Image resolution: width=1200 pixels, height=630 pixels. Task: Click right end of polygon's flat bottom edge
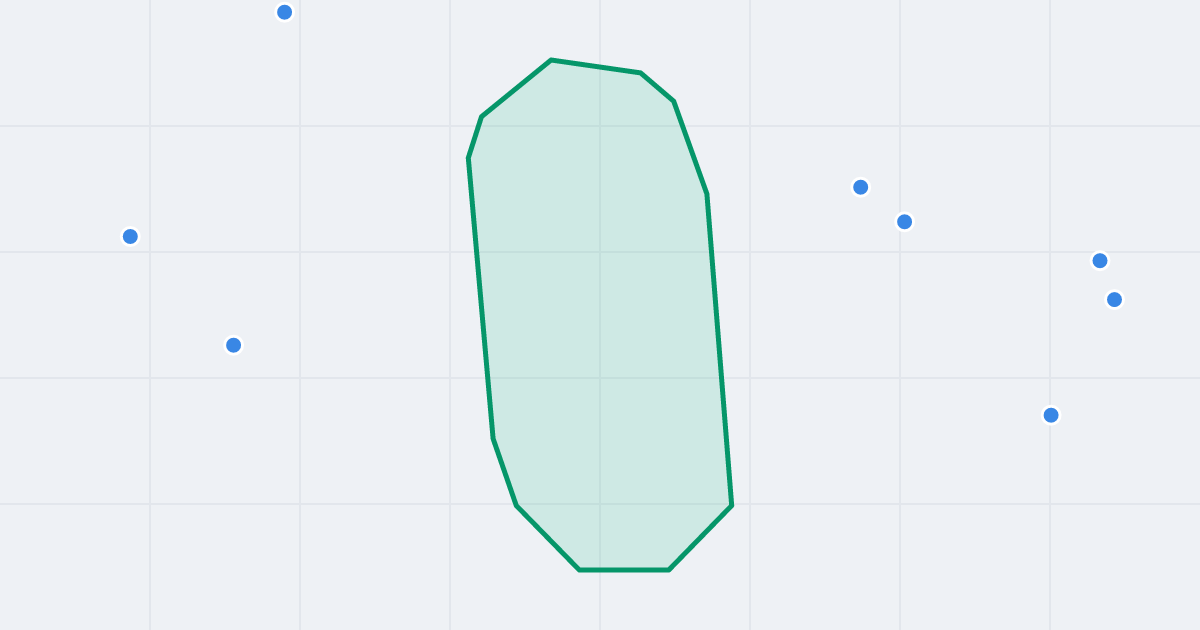(668, 570)
